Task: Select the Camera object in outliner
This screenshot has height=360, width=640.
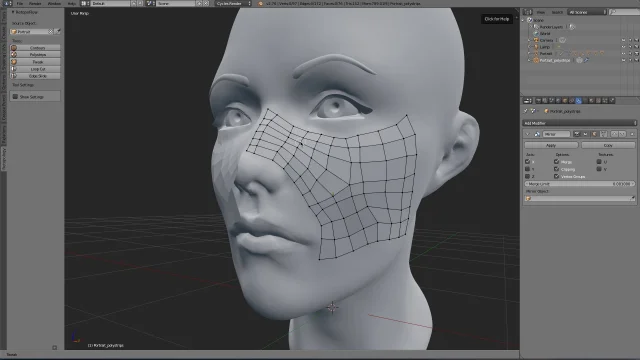Action: [546, 40]
